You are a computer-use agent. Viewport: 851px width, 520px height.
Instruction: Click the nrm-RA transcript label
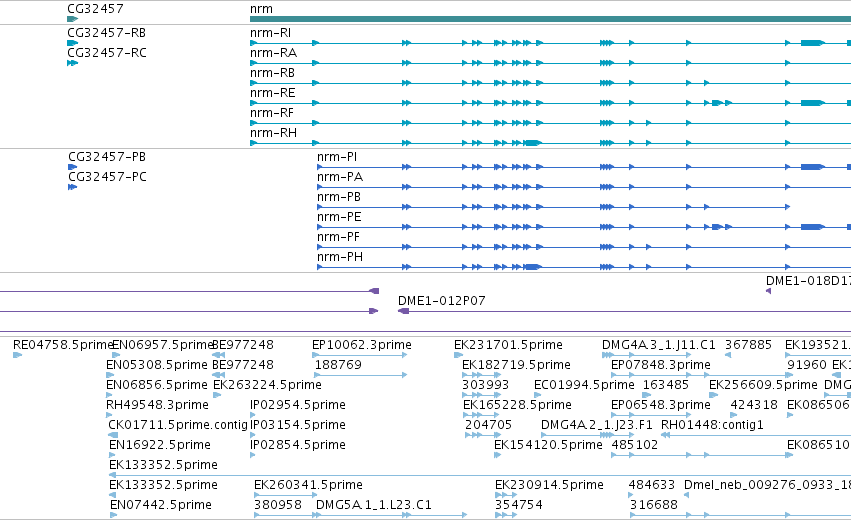(x=274, y=53)
